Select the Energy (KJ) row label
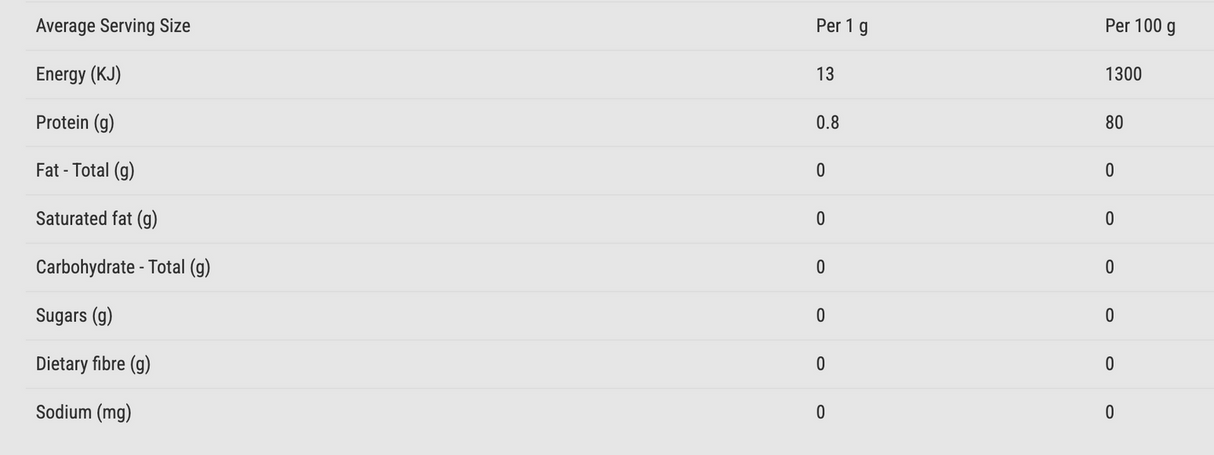The width and height of the screenshot is (1214, 455). 78,74
